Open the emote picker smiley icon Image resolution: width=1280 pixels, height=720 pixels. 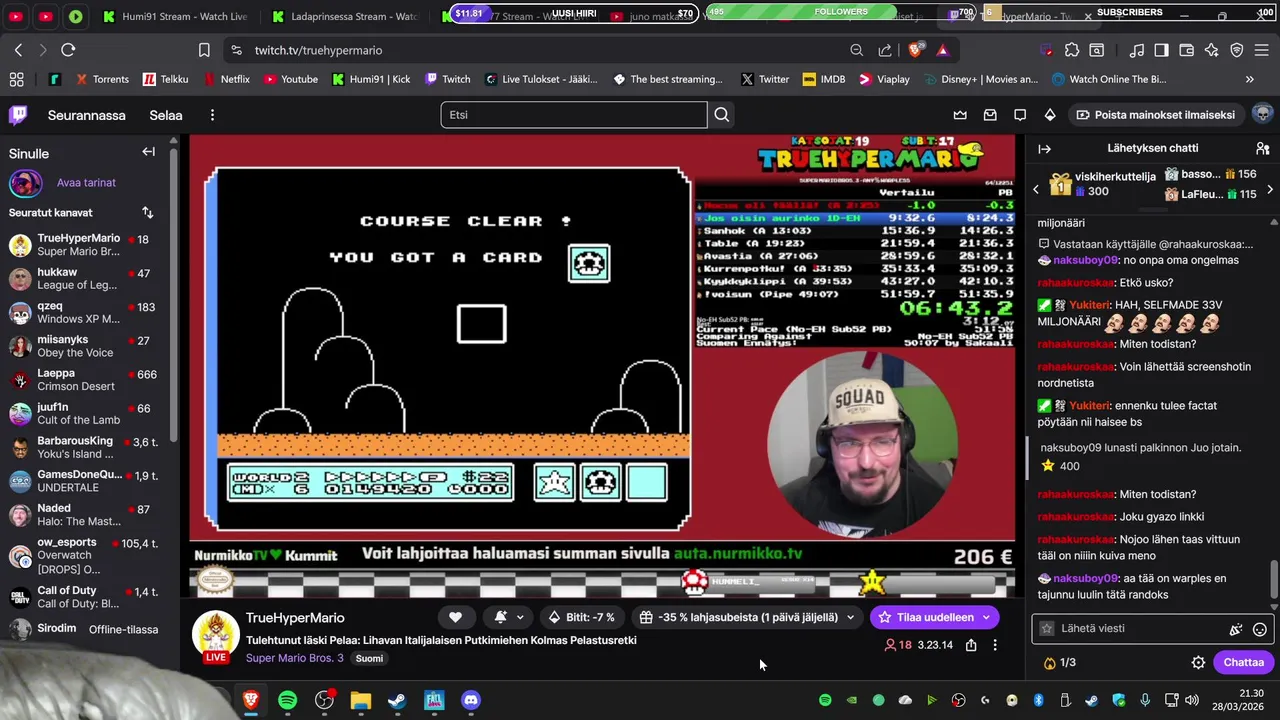[x=1260, y=629]
